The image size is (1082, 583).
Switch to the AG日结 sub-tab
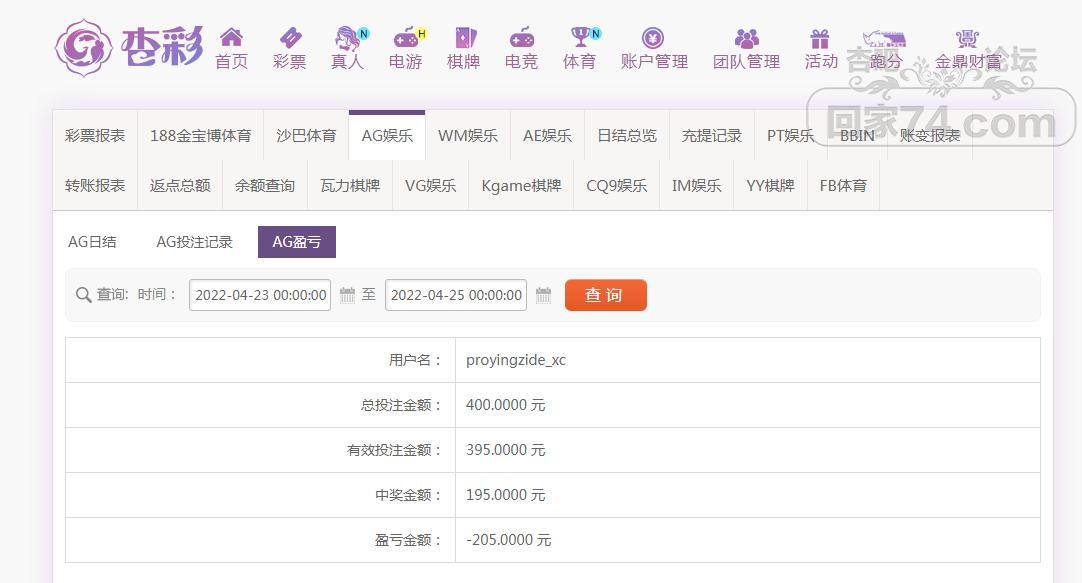(x=92, y=242)
